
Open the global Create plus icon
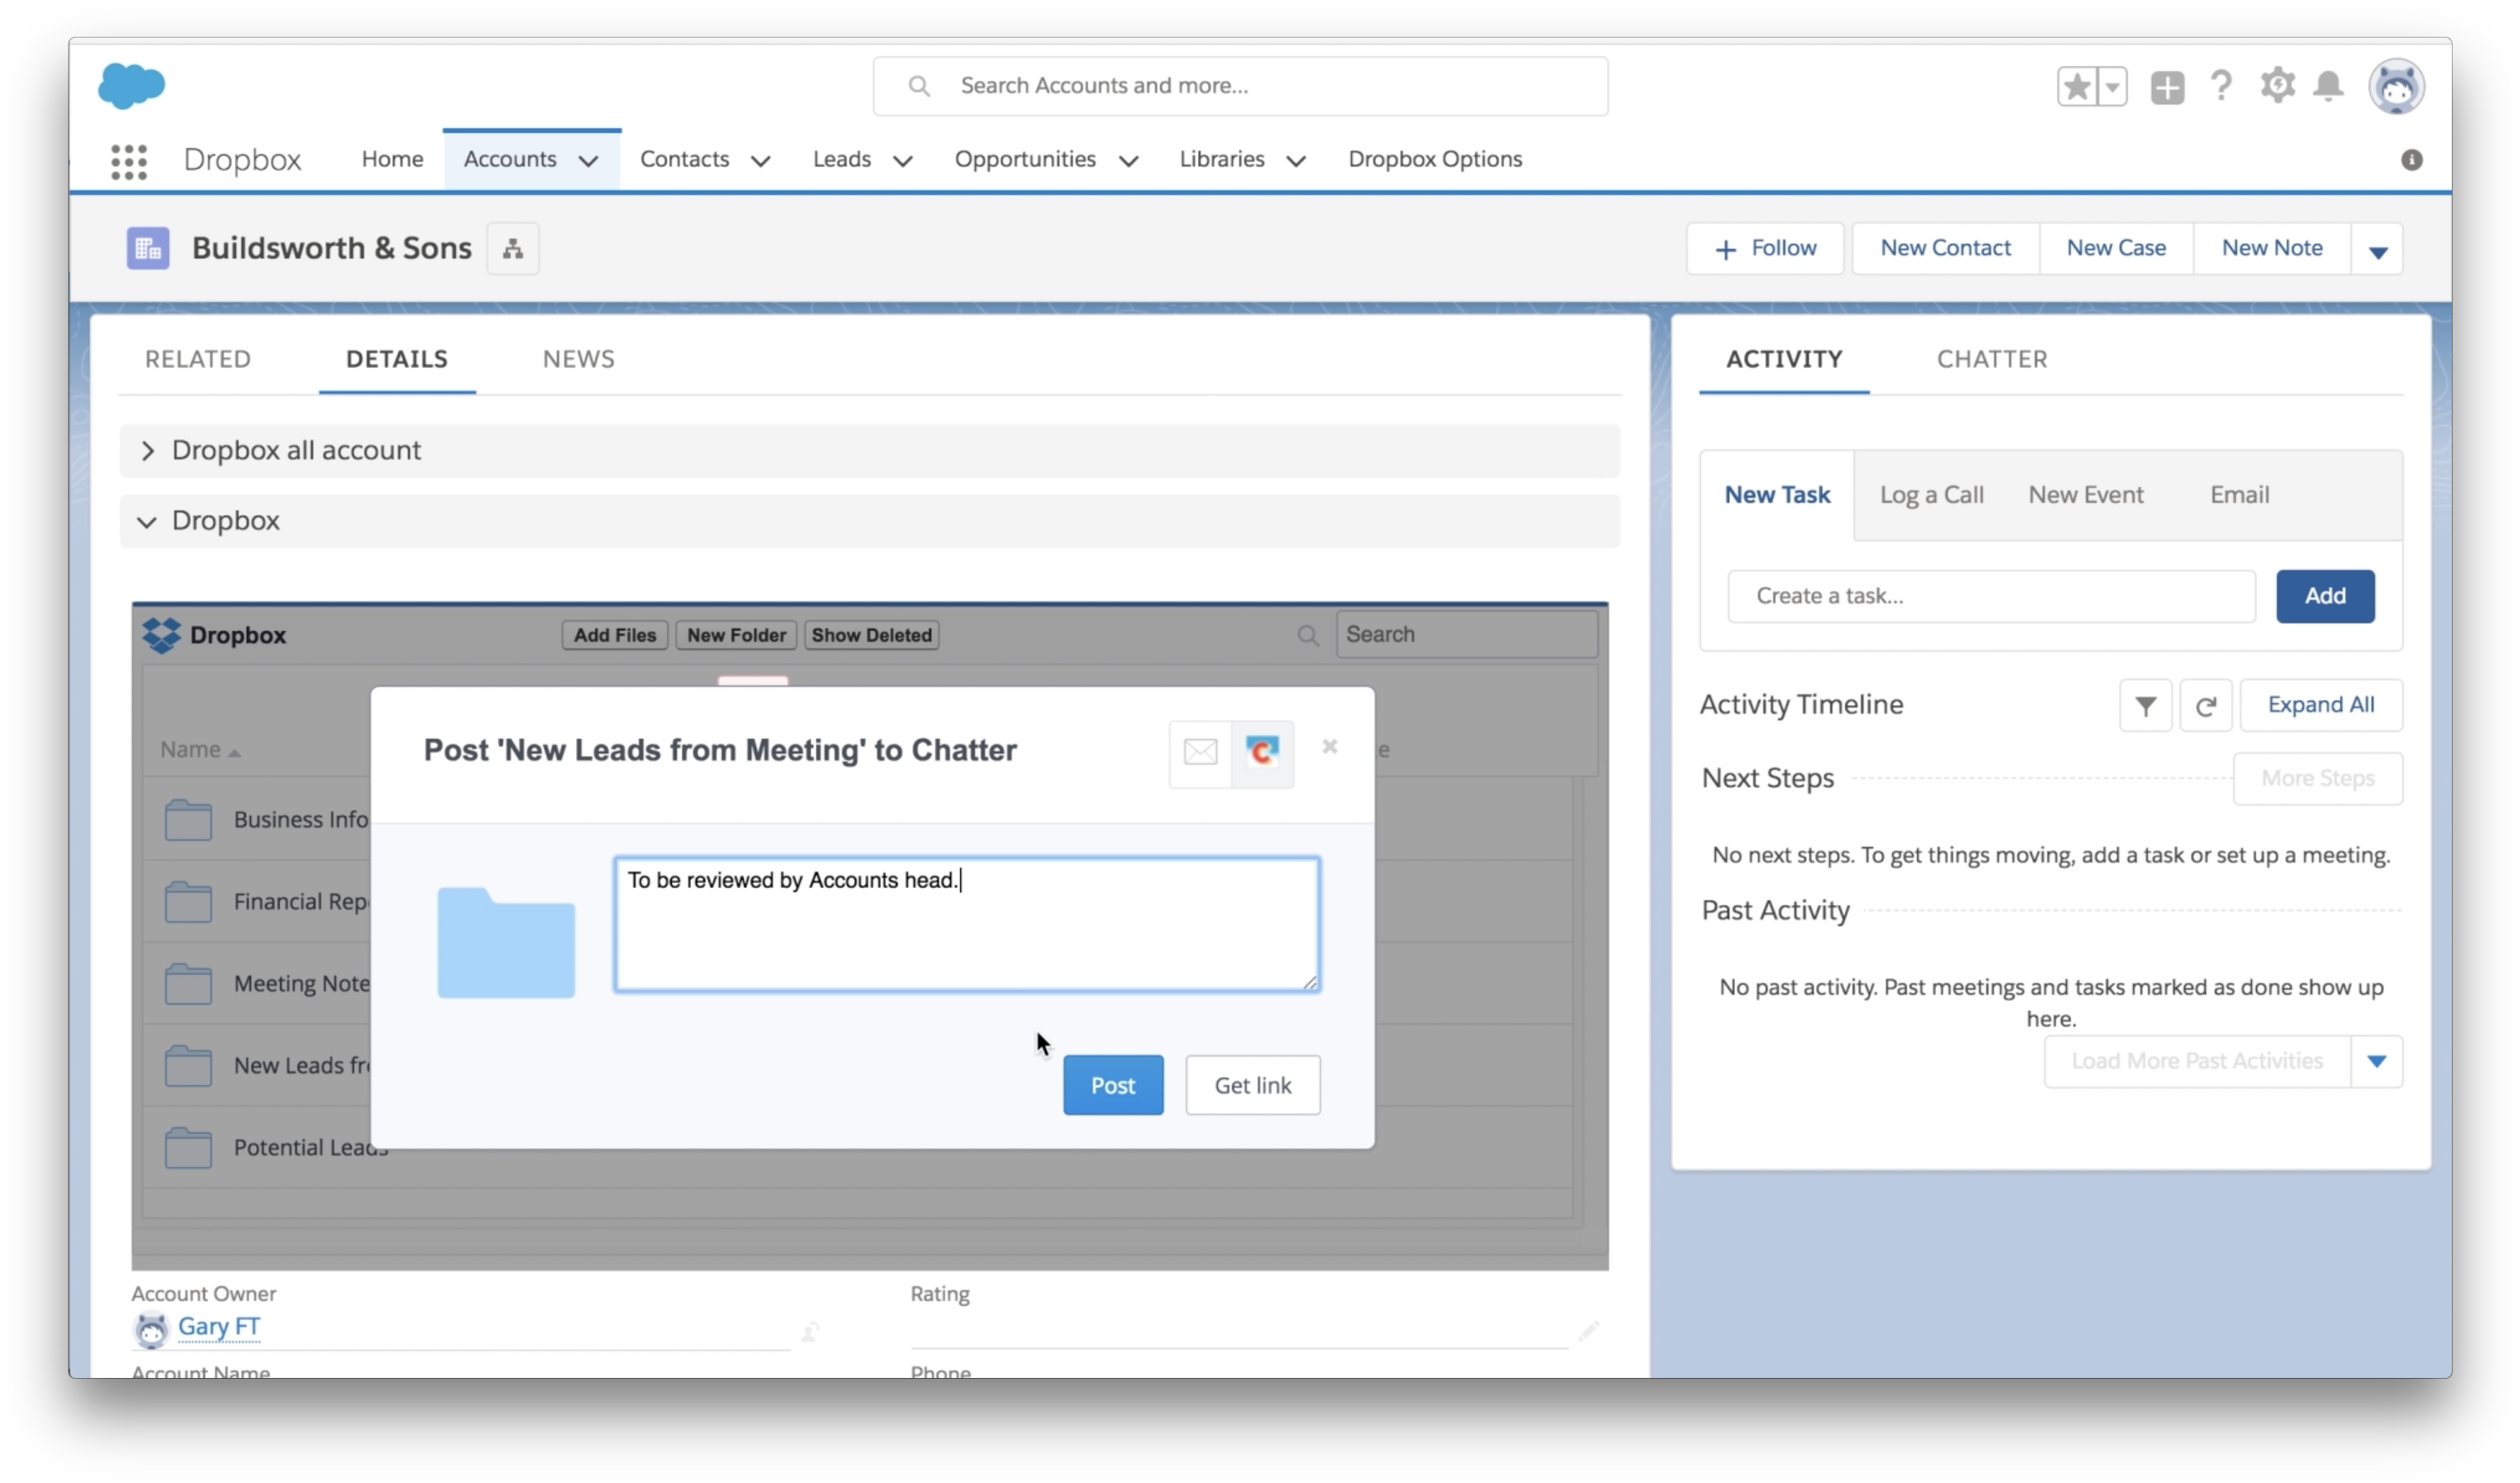tap(2167, 86)
